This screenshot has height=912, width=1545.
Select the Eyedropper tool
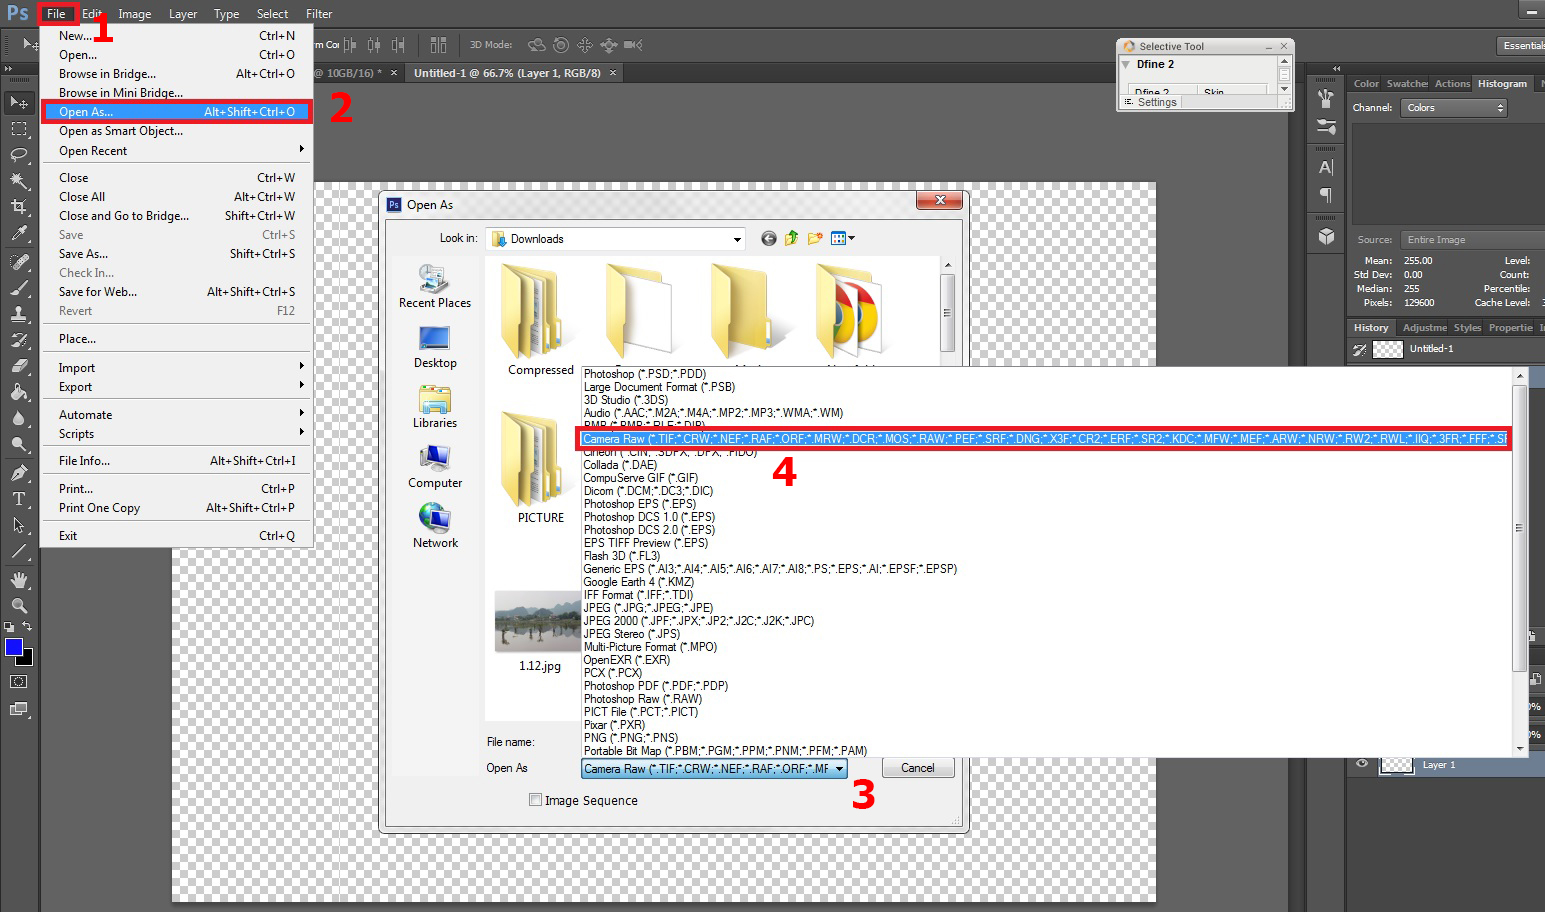click(19, 233)
